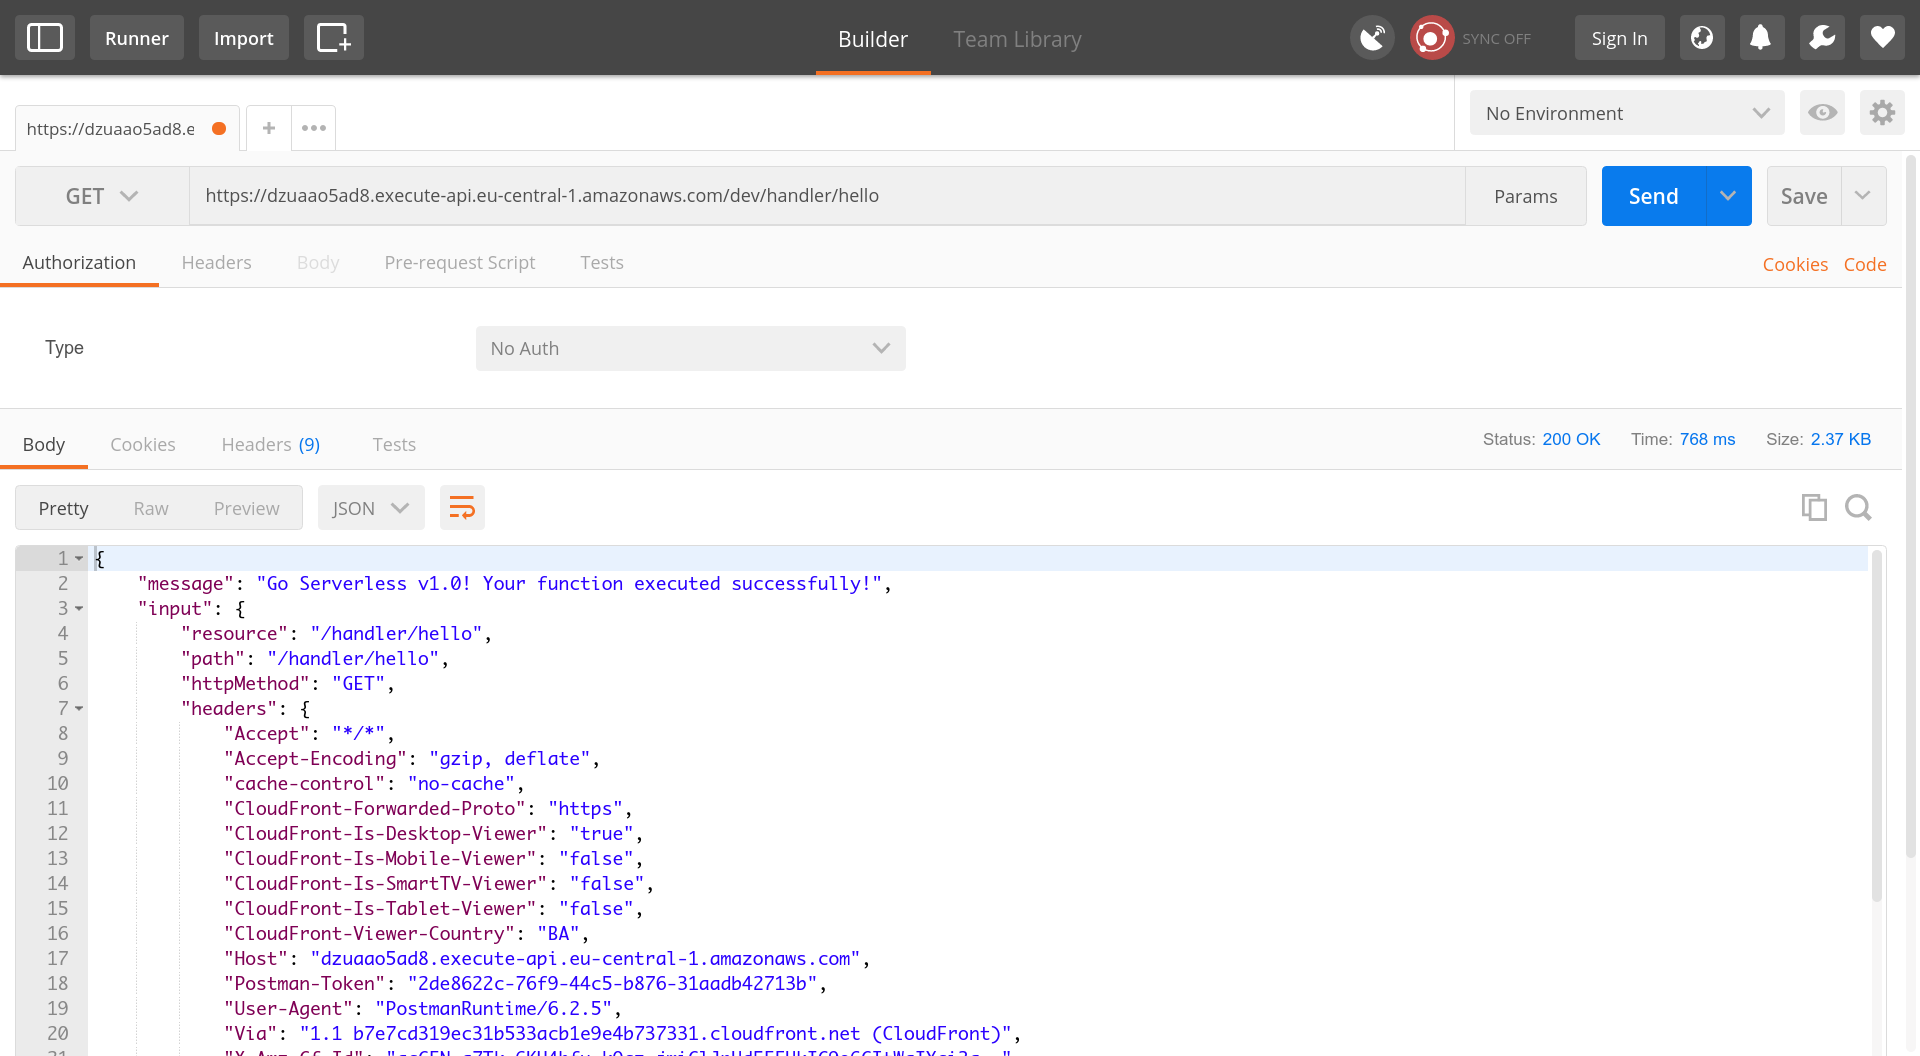Open a new window with plus icon
1920x1056 pixels.
click(333, 38)
